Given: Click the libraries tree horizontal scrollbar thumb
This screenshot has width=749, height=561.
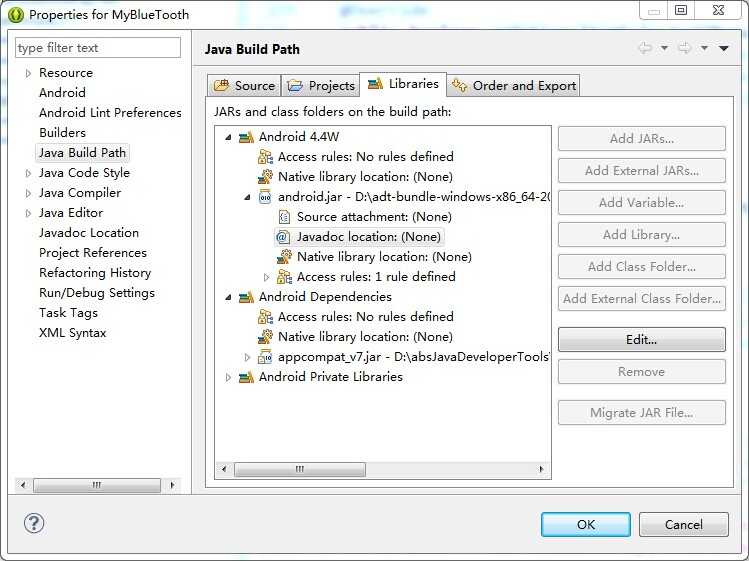Looking at the screenshot, I should coord(300,469).
